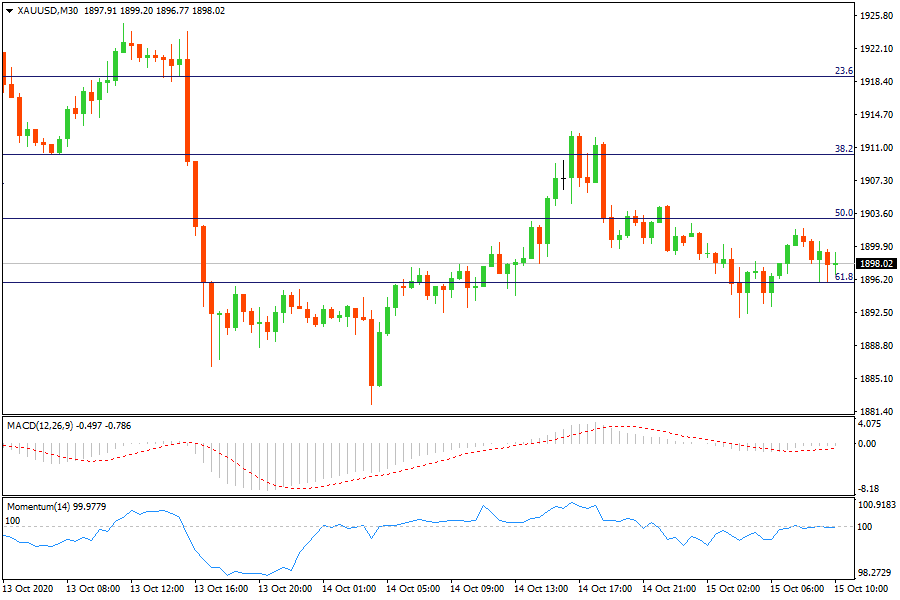Click the current price tag 1898.02
Image resolution: width=900 pixels, height=600 pixels.
pos(876,264)
